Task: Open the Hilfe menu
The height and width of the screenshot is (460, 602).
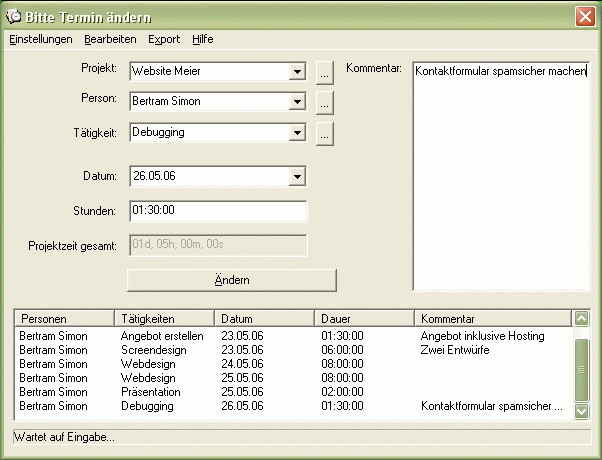Action: point(203,40)
